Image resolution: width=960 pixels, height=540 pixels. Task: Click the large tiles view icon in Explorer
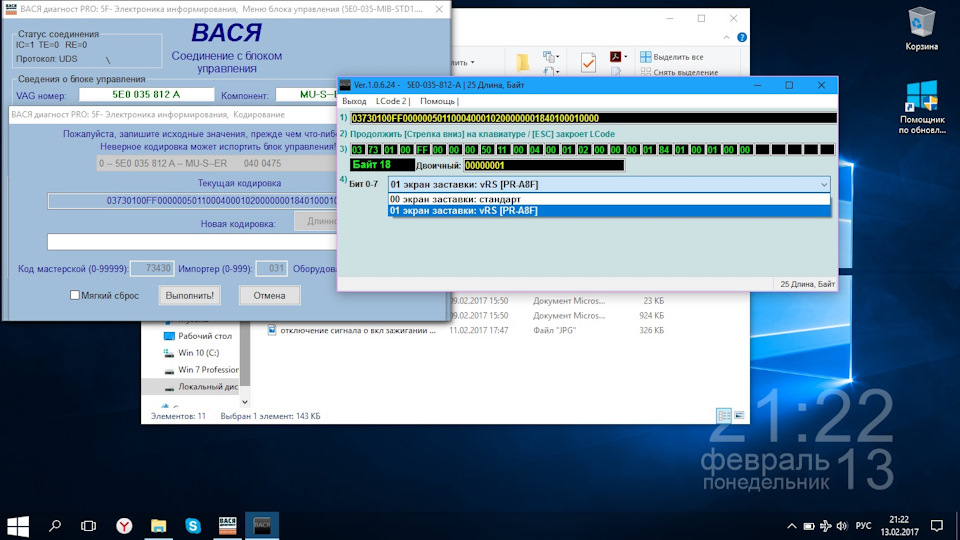pyautogui.click(x=740, y=416)
